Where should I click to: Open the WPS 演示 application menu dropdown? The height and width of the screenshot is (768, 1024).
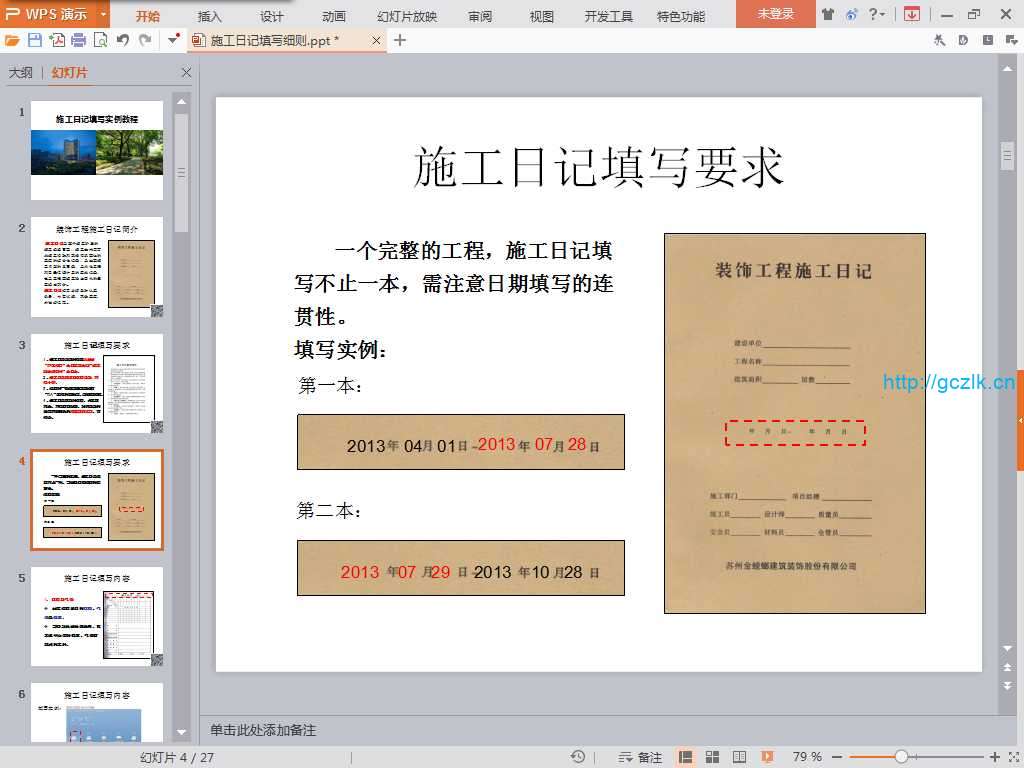coord(104,14)
